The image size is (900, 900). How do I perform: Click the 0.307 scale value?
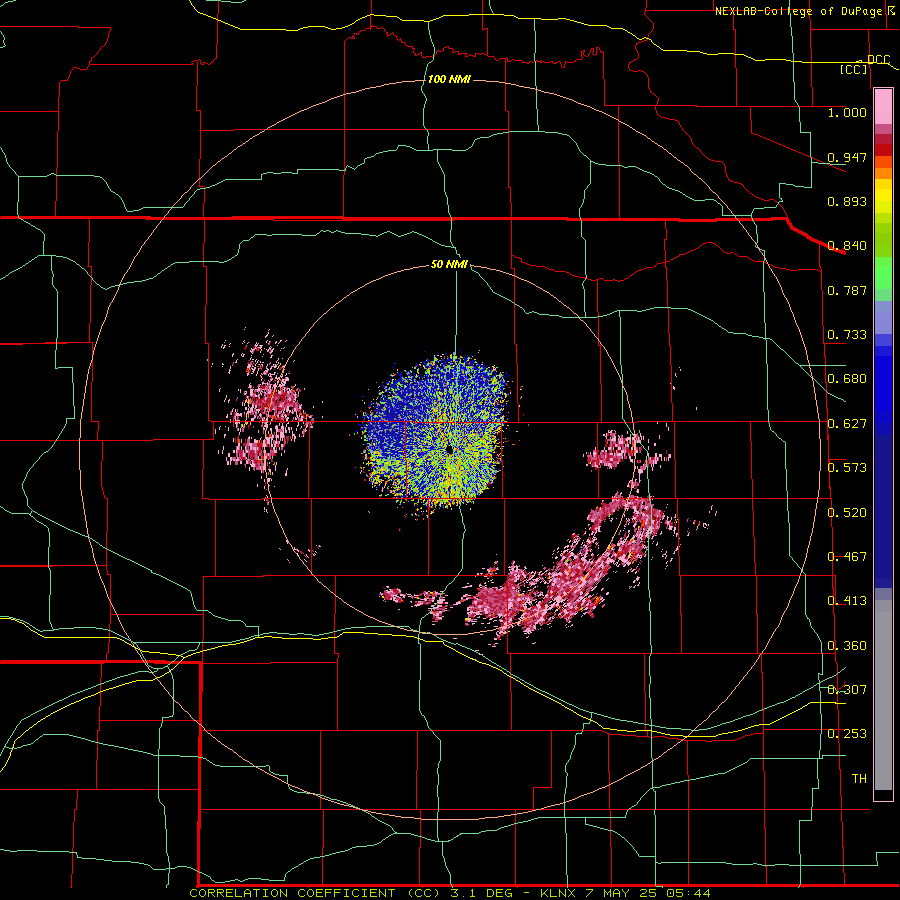(847, 690)
